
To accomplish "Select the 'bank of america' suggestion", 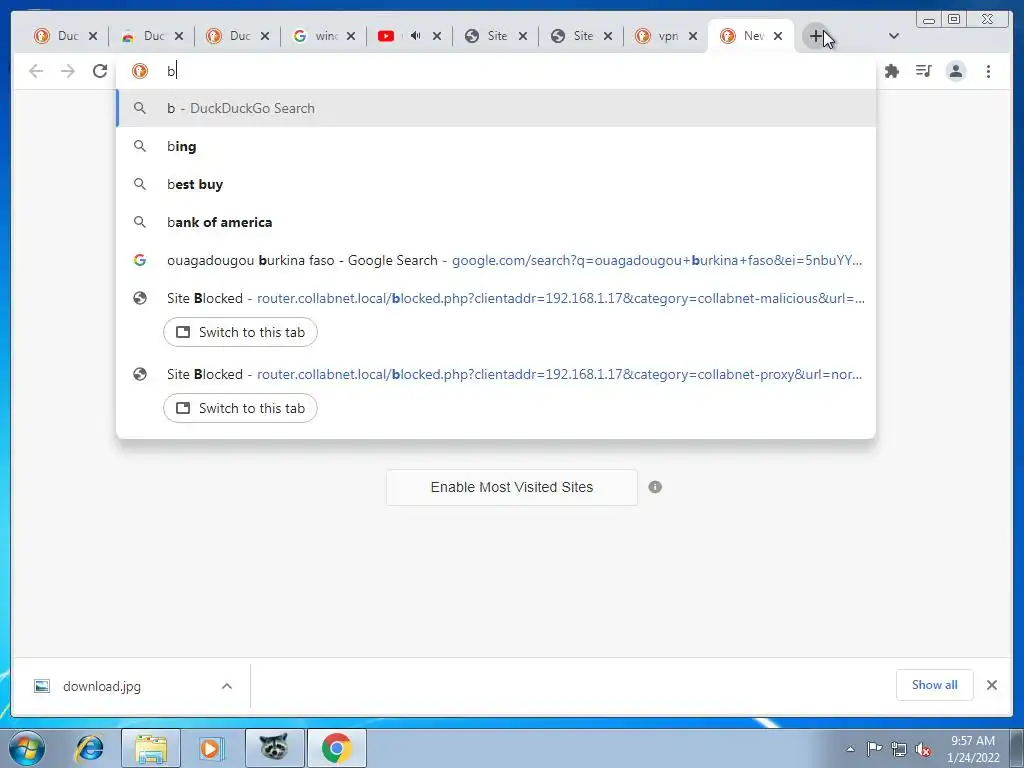I will tap(496, 222).
